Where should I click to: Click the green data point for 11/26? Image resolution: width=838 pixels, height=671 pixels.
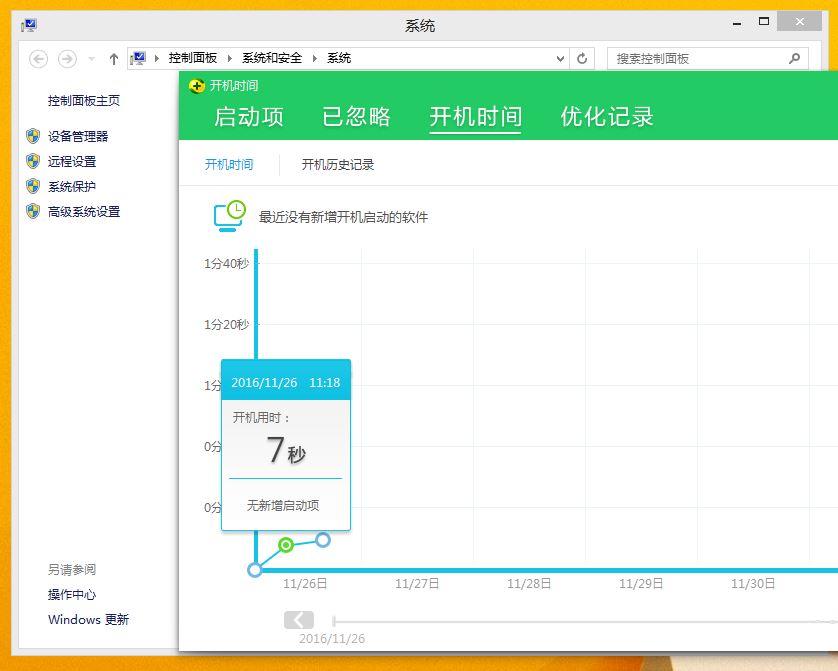click(x=284, y=543)
